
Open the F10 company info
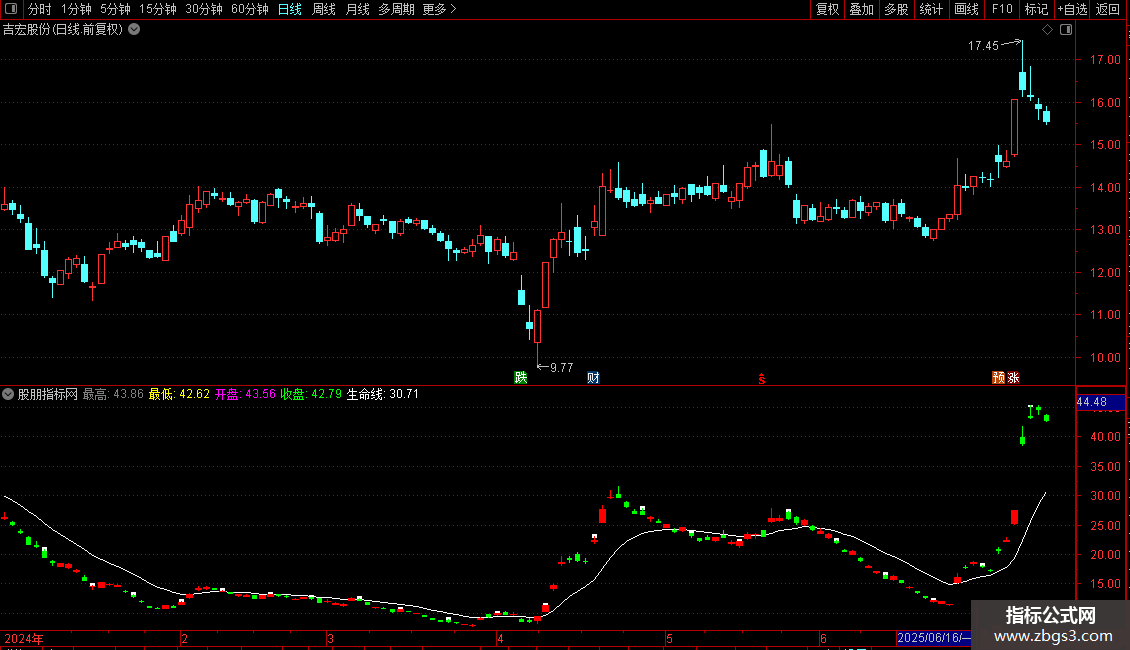(1002, 9)
